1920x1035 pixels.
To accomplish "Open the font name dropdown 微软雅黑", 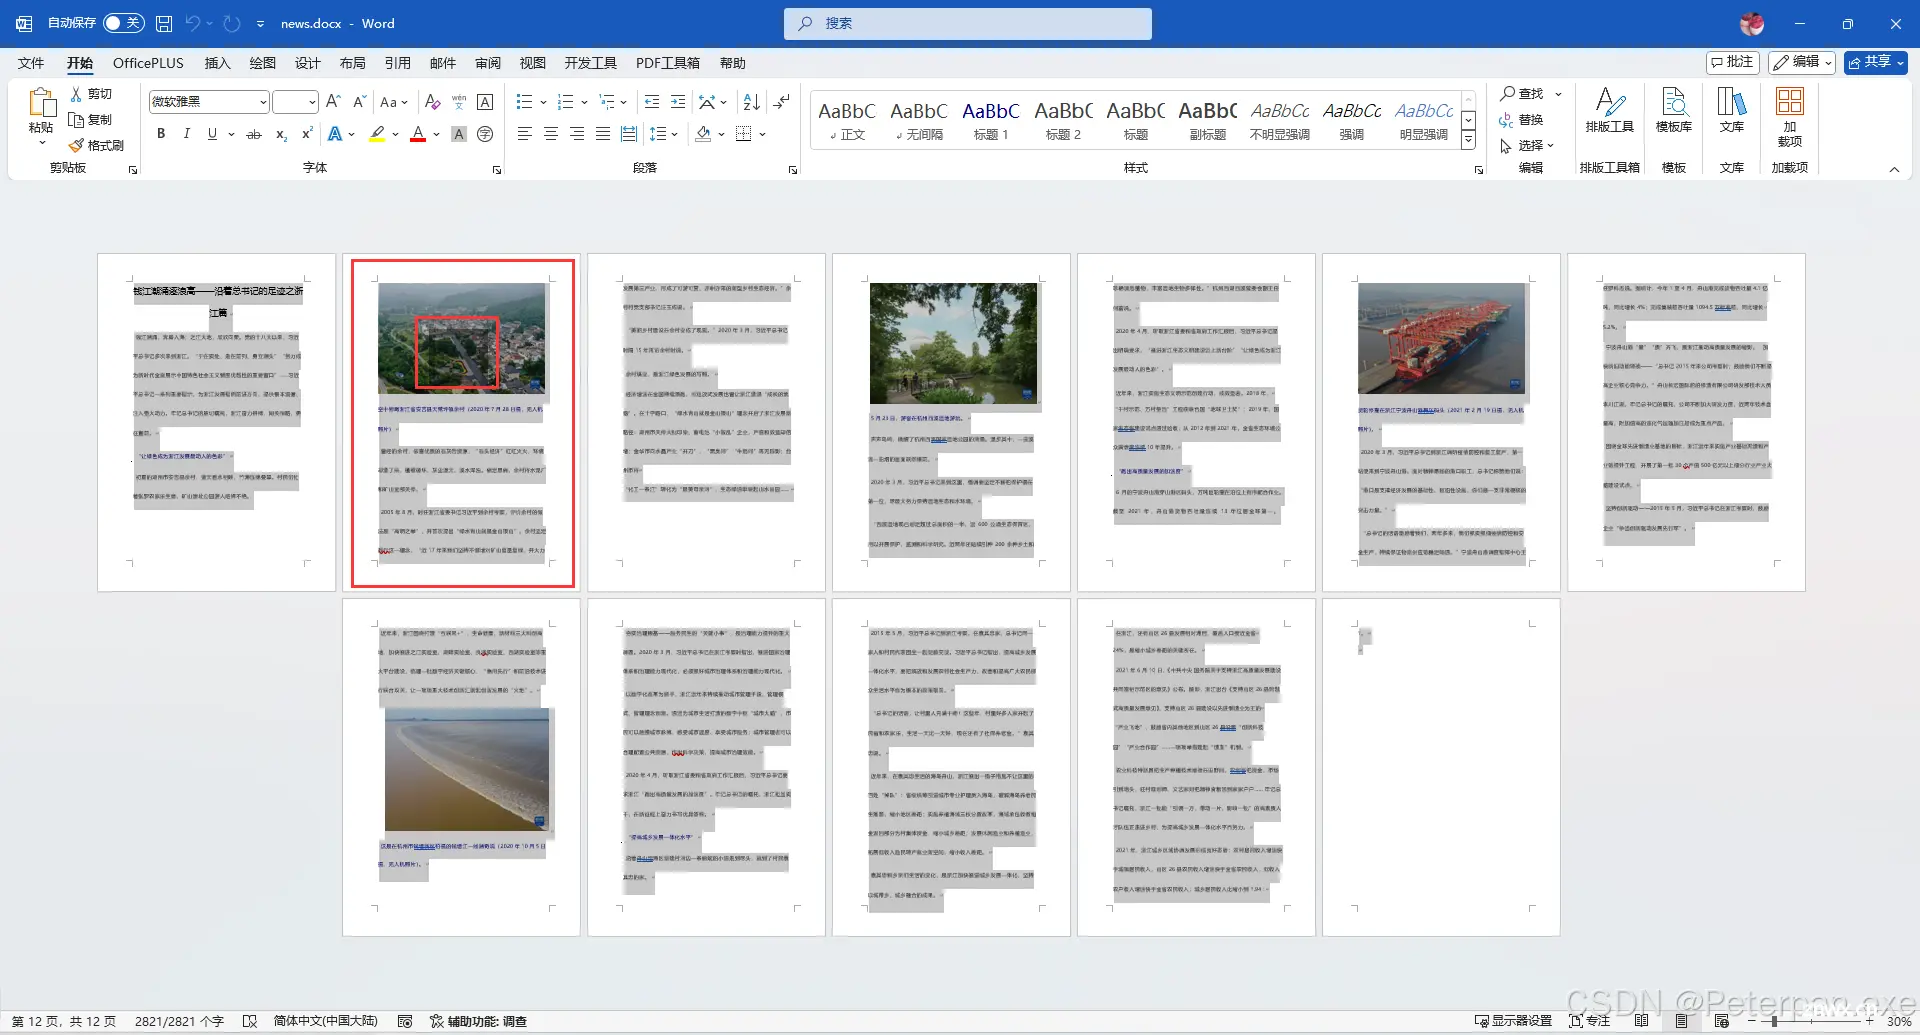I will (263, 102).
